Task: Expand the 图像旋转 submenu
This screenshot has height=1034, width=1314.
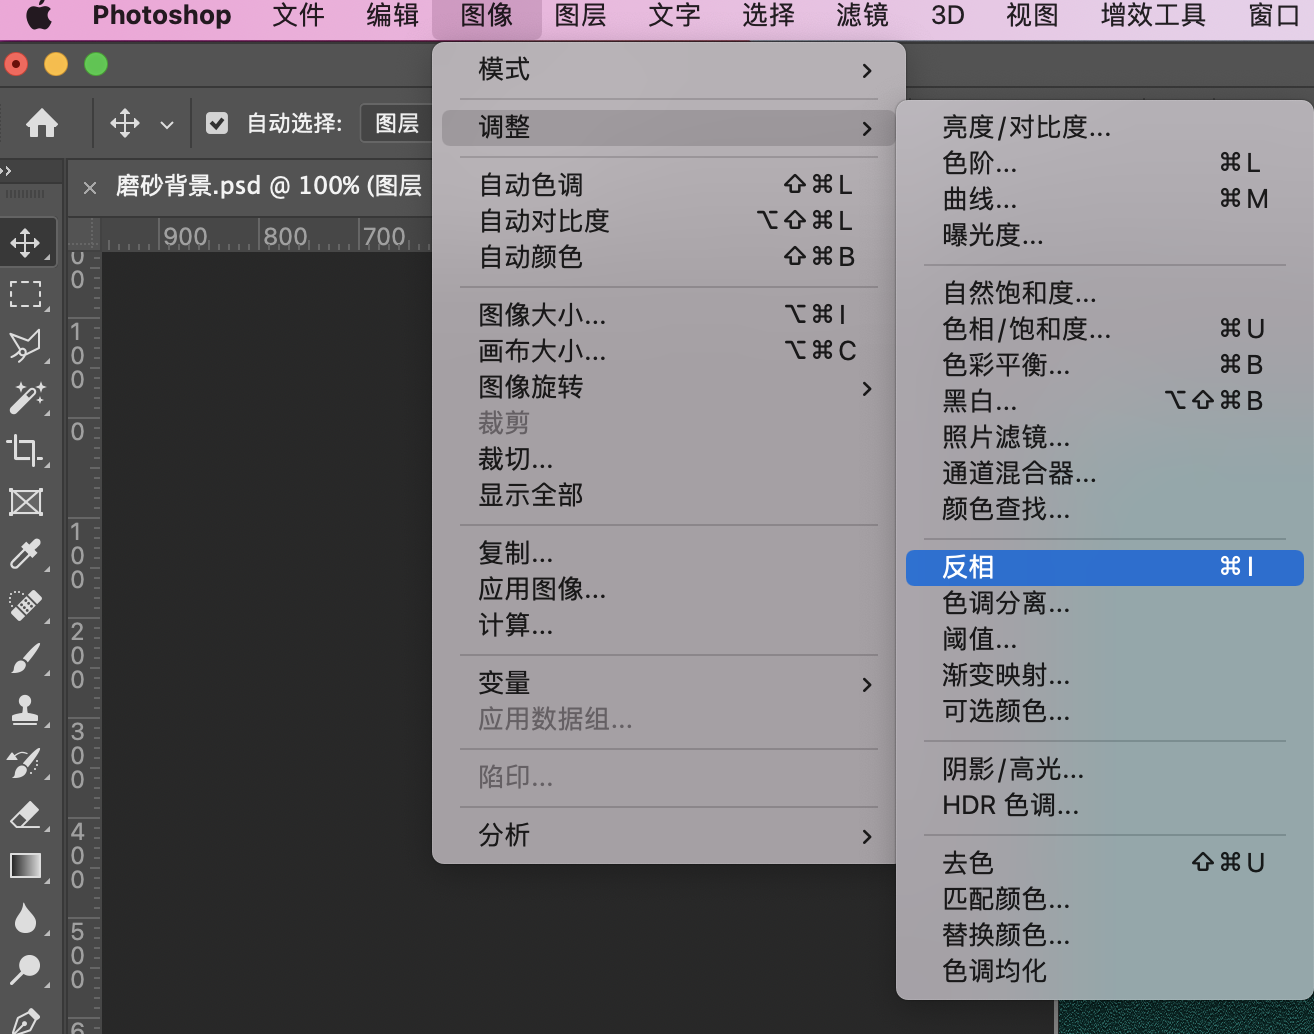Action: tap(668, 387)
